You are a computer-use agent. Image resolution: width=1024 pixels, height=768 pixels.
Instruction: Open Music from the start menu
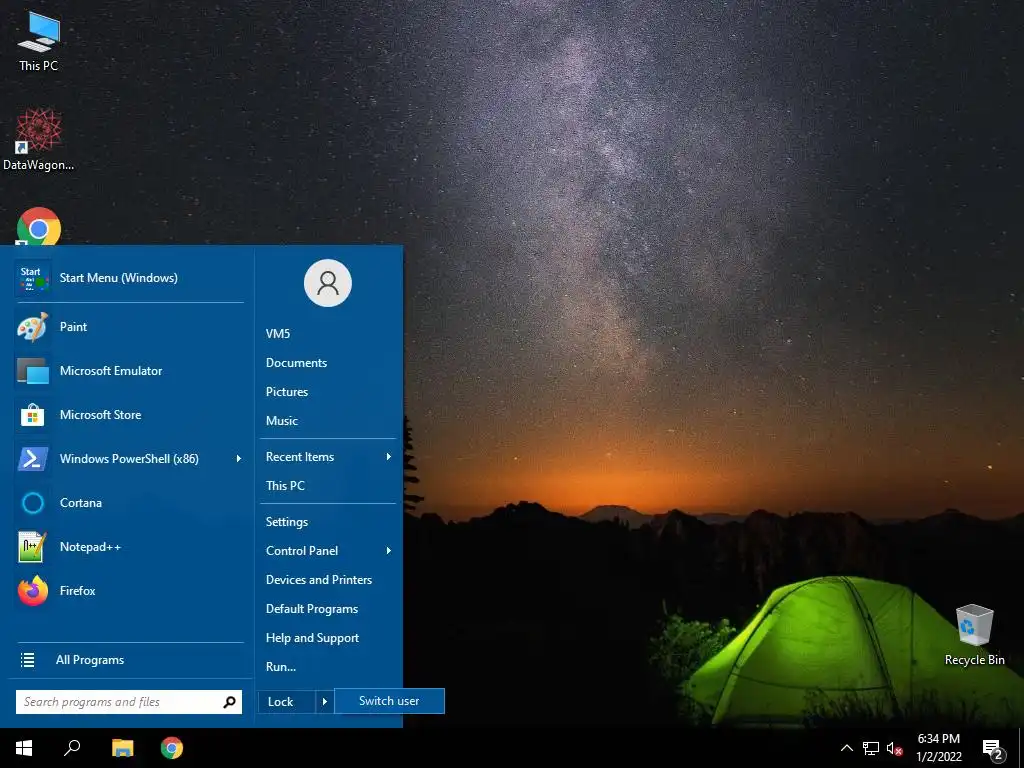[281, 421]
